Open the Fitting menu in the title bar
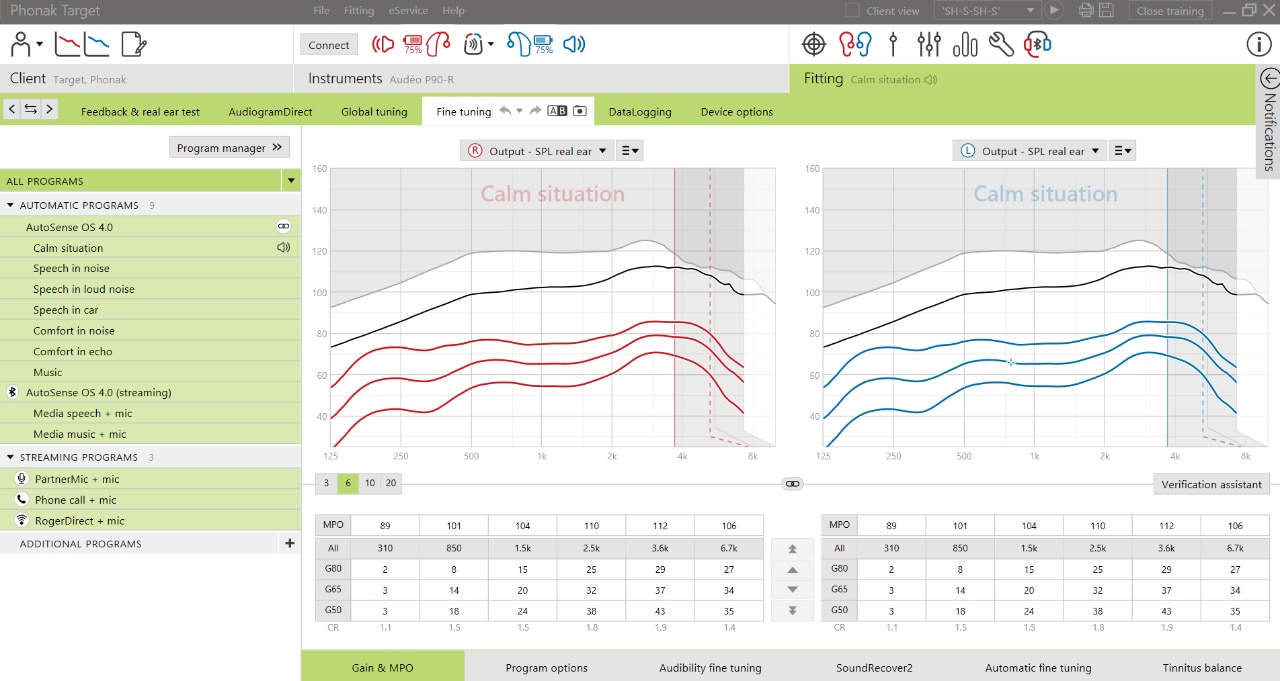This screenshot has height=681, width=1280. pyautogui.click(x=359, y=10)
